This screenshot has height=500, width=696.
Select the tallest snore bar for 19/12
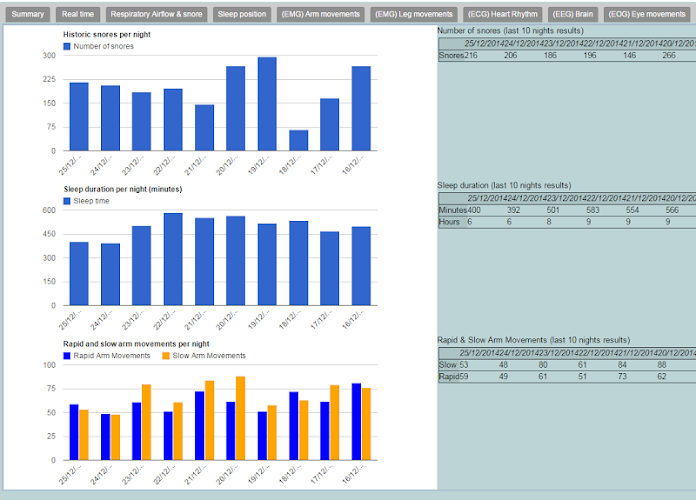click(267, 104)
